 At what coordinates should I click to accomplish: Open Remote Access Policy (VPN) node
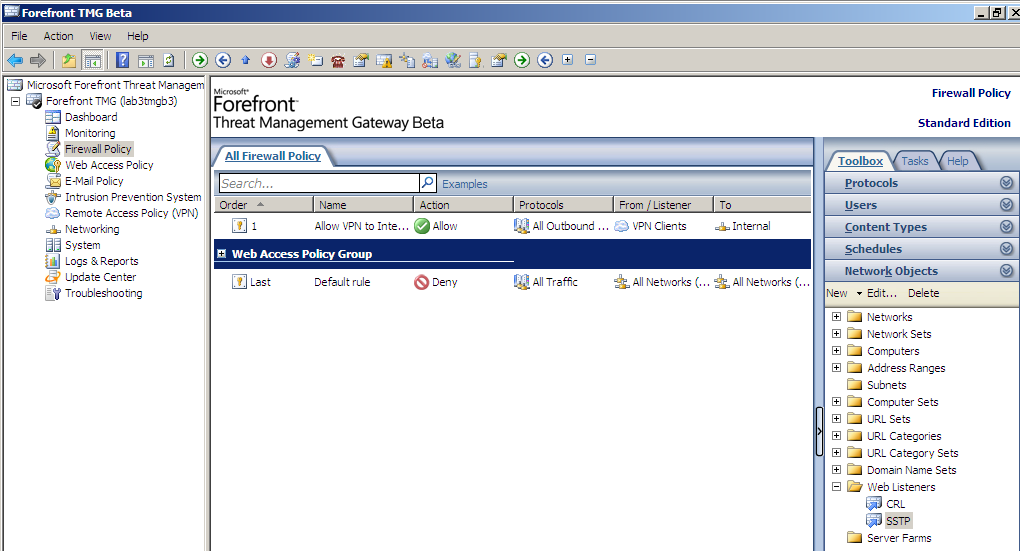[131, 213]
